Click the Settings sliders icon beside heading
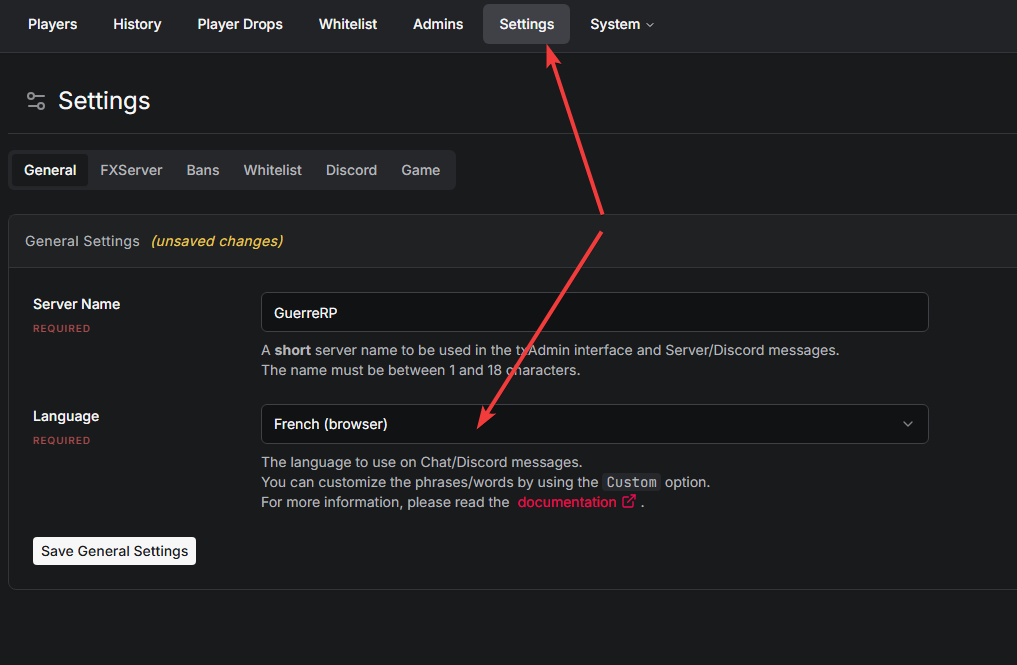 point(36,101)
